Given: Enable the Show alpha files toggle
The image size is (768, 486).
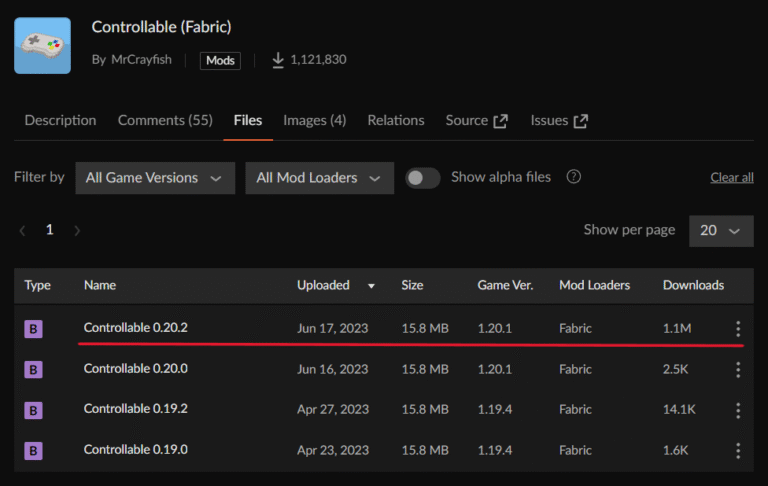Looking at the screenshot, I should pos(423,178).
